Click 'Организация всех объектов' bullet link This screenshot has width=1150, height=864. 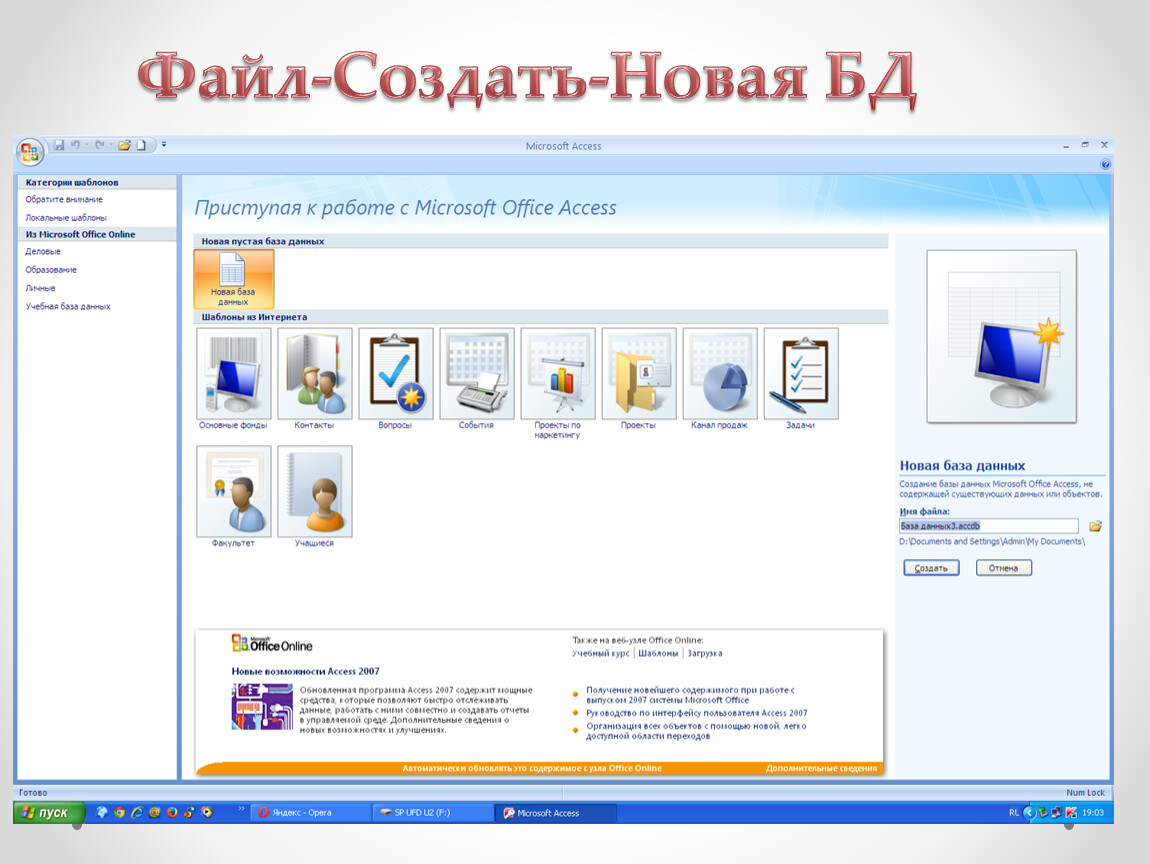(x=695, y=731)
